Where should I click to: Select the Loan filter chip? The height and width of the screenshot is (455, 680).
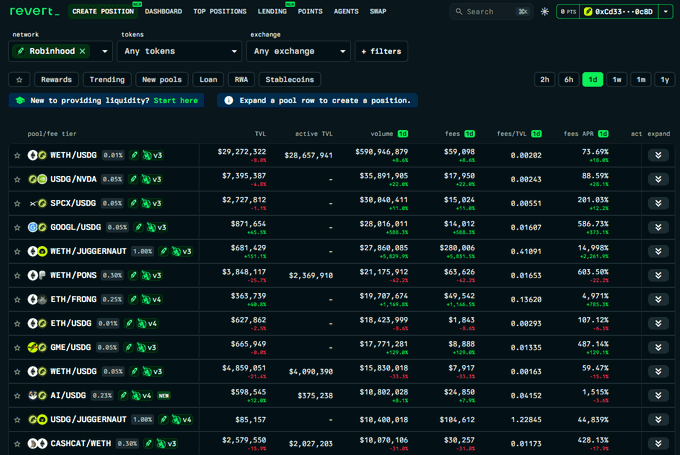(208, 79)
